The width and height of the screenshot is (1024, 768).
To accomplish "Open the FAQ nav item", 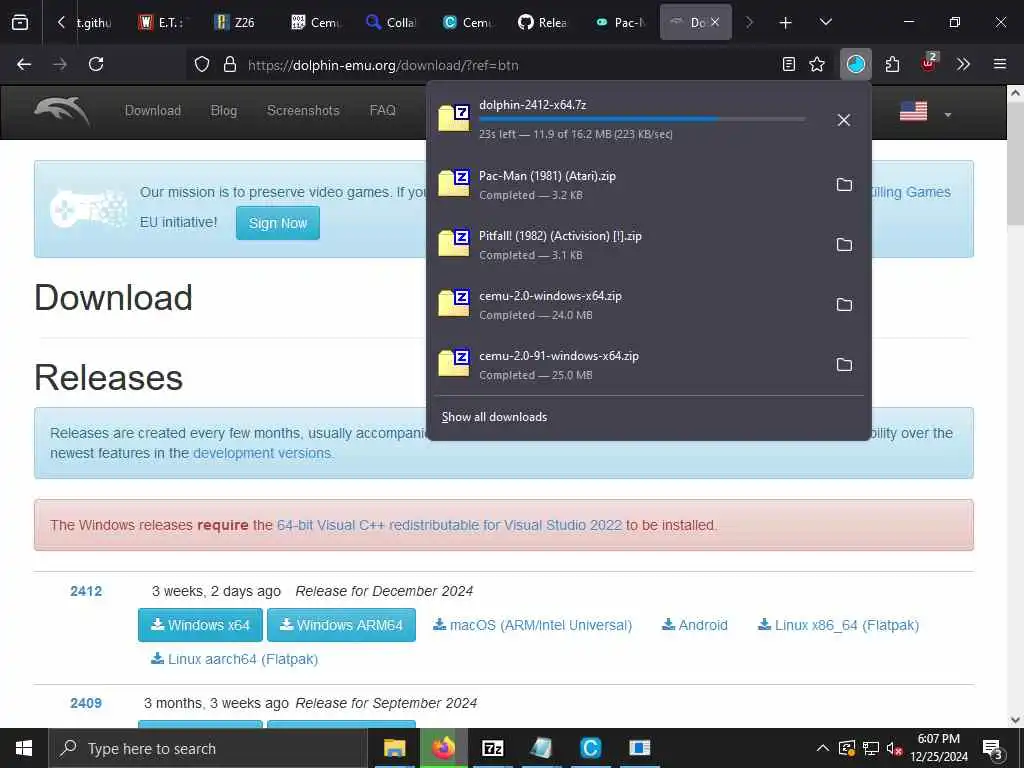I will 383,110.
